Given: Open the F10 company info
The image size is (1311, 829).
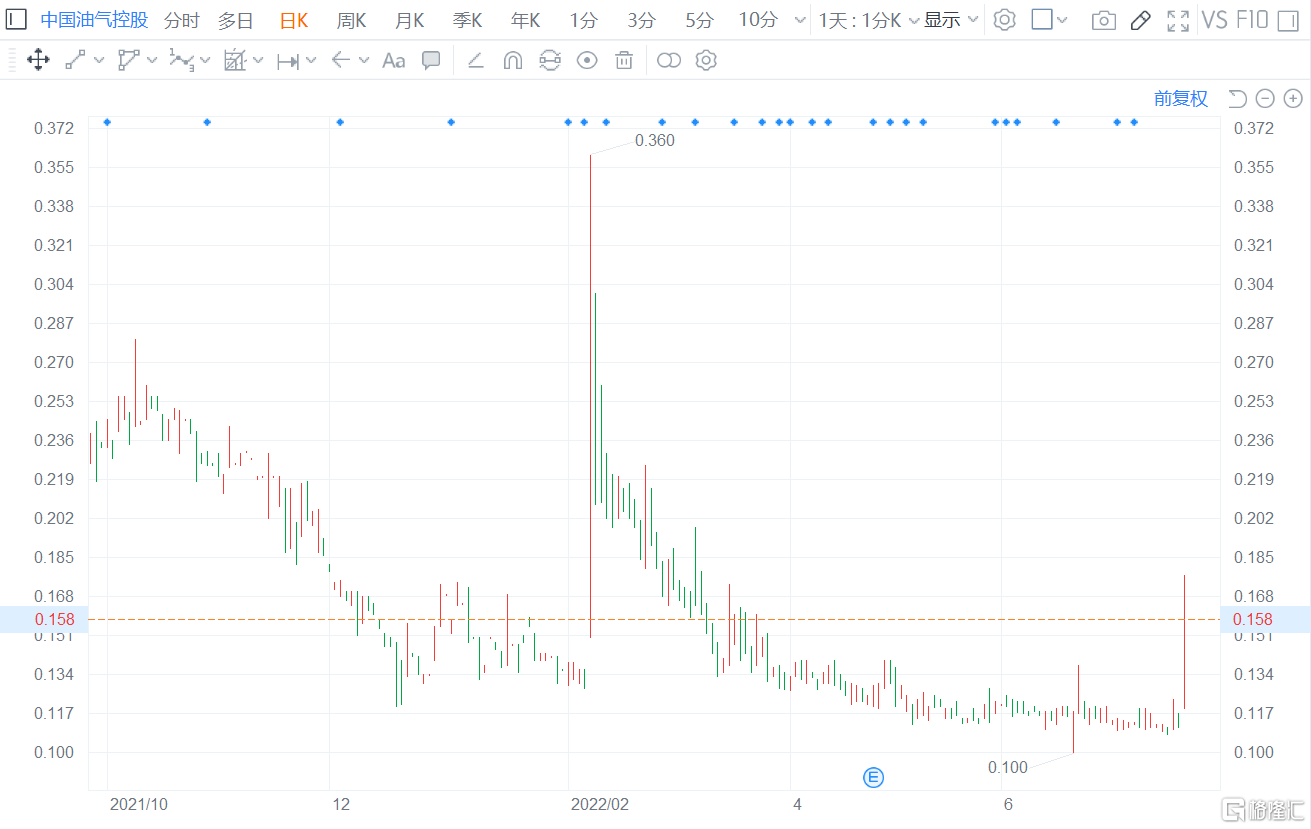Looking at the screenshot, I should pos(1252,20).
